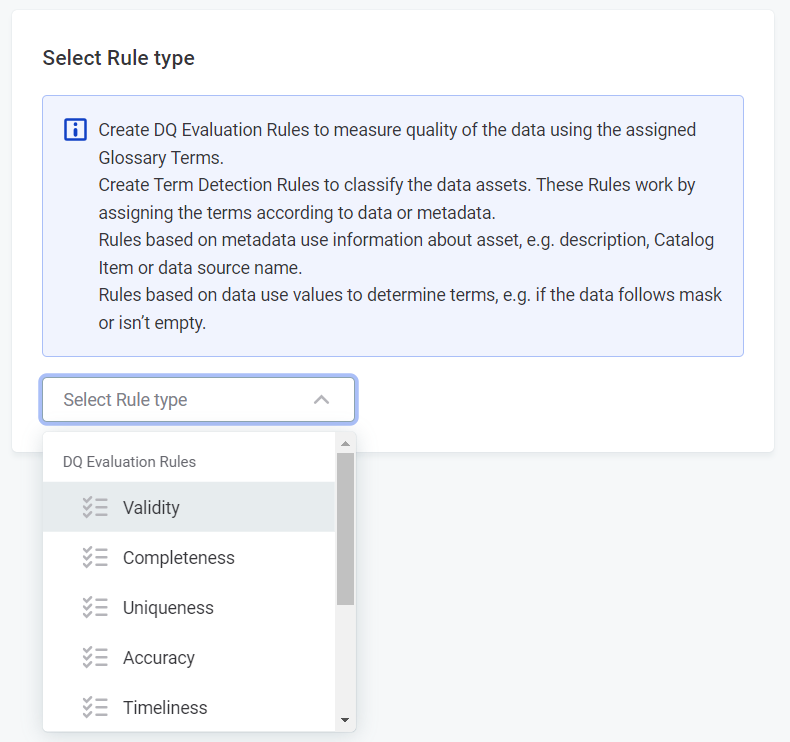
Task: Pick the Uniqueness rule option
Action: tap(168, 608)
